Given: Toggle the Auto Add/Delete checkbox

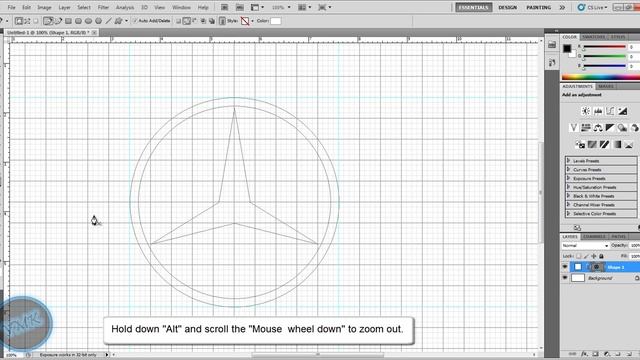Looking at the screenshot, I should click(135, 21).
